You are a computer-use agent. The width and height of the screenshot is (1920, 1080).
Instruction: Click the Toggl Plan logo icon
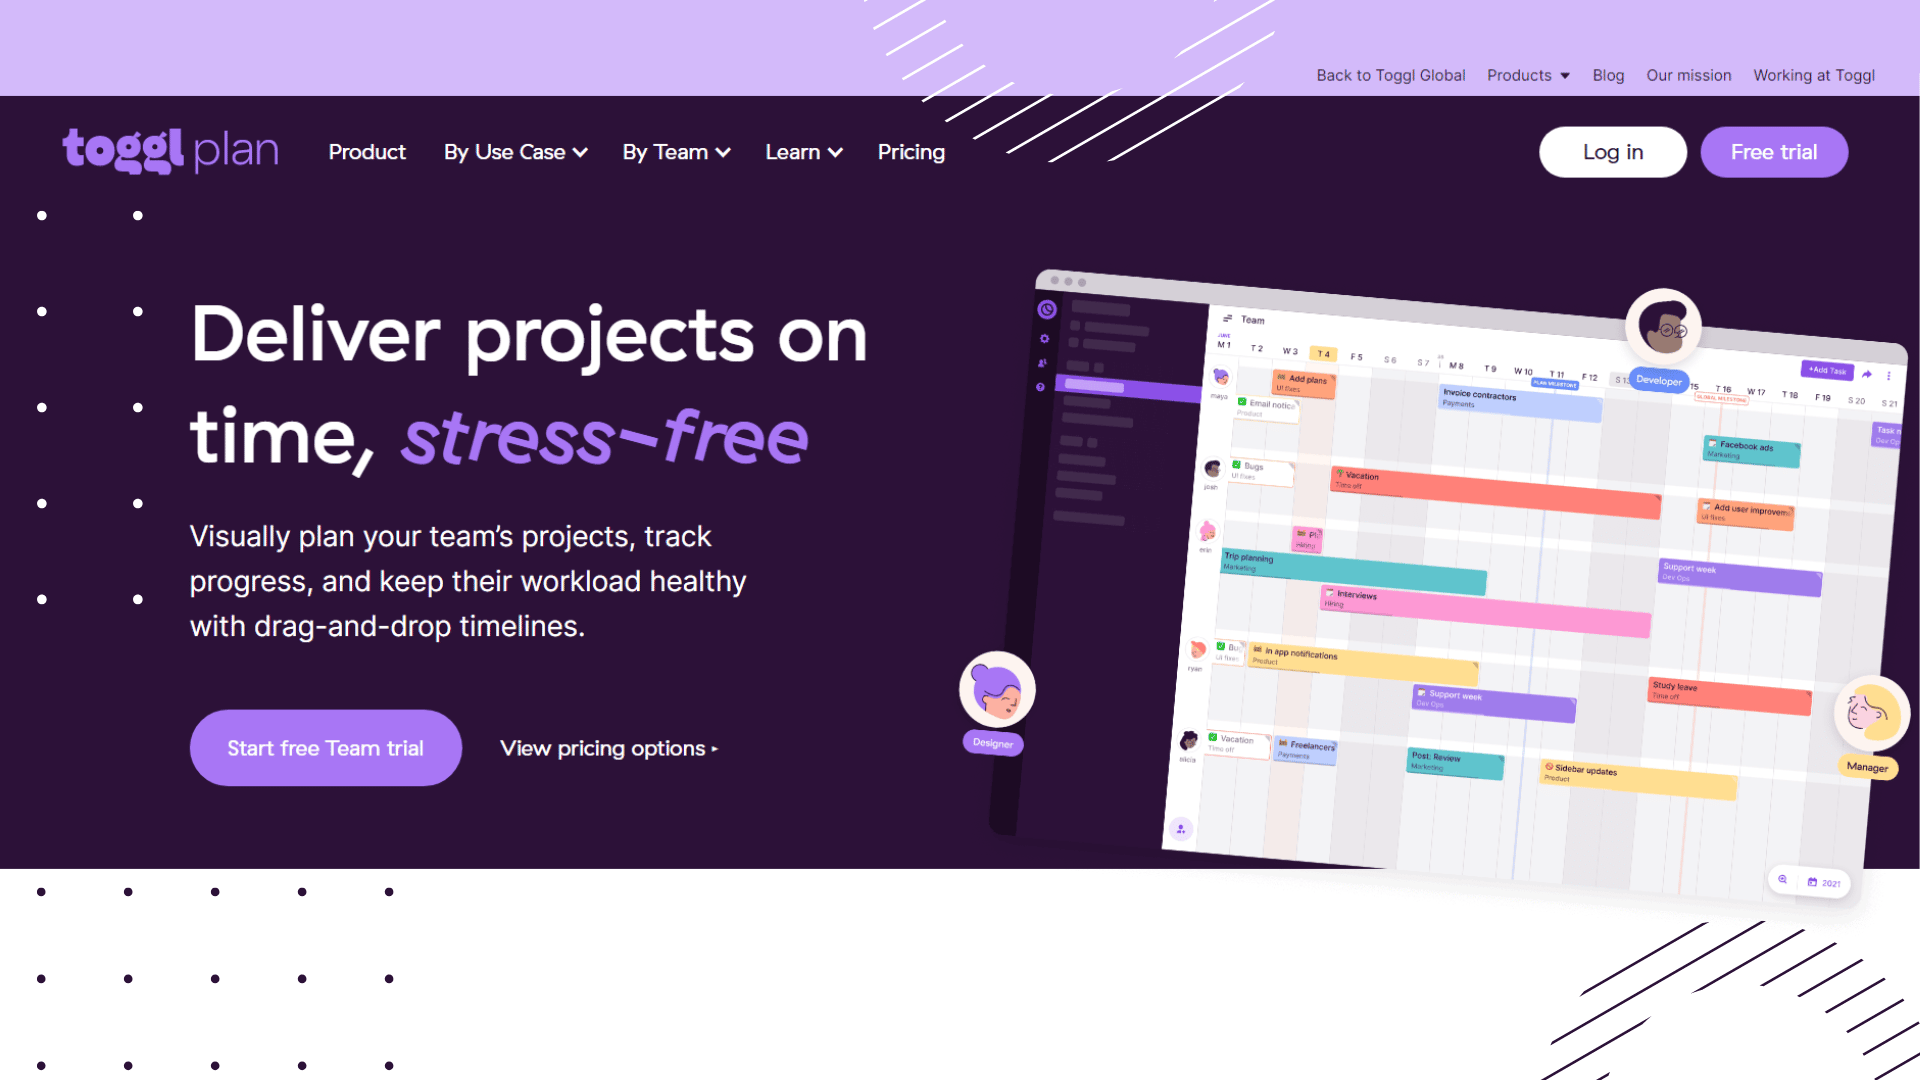169,148
